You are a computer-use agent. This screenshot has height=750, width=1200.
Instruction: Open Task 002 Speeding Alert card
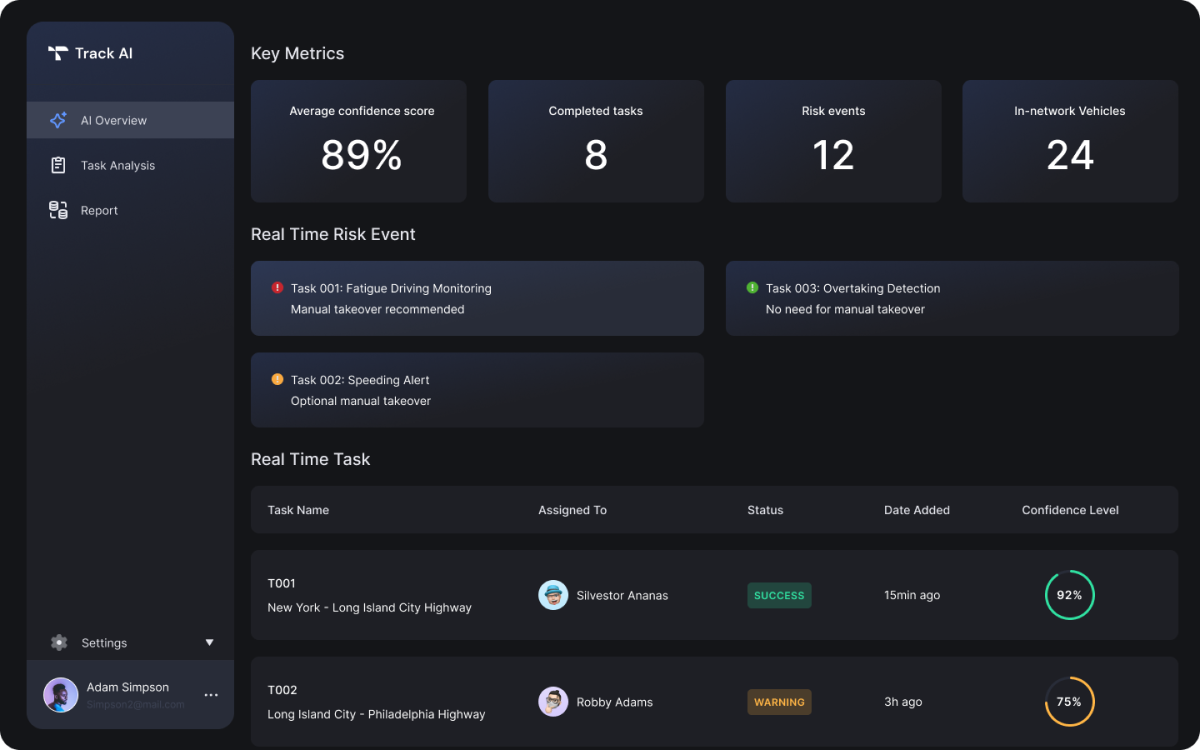pyautogui.click(x=477, y=390)
